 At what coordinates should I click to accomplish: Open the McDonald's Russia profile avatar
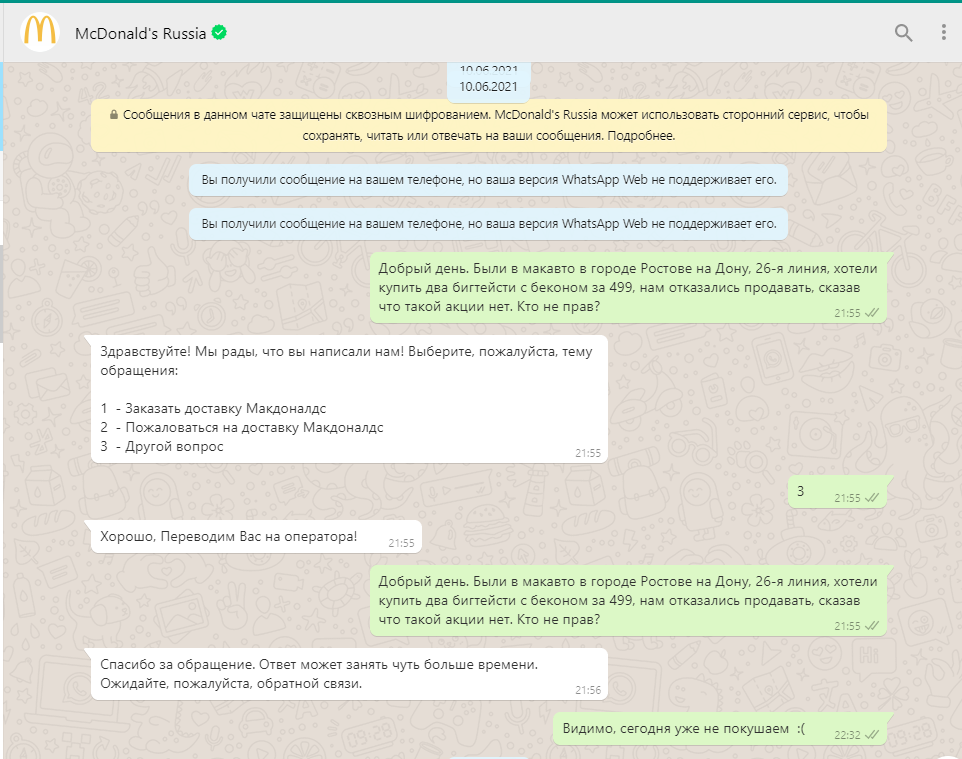click(x=40, y=31)
